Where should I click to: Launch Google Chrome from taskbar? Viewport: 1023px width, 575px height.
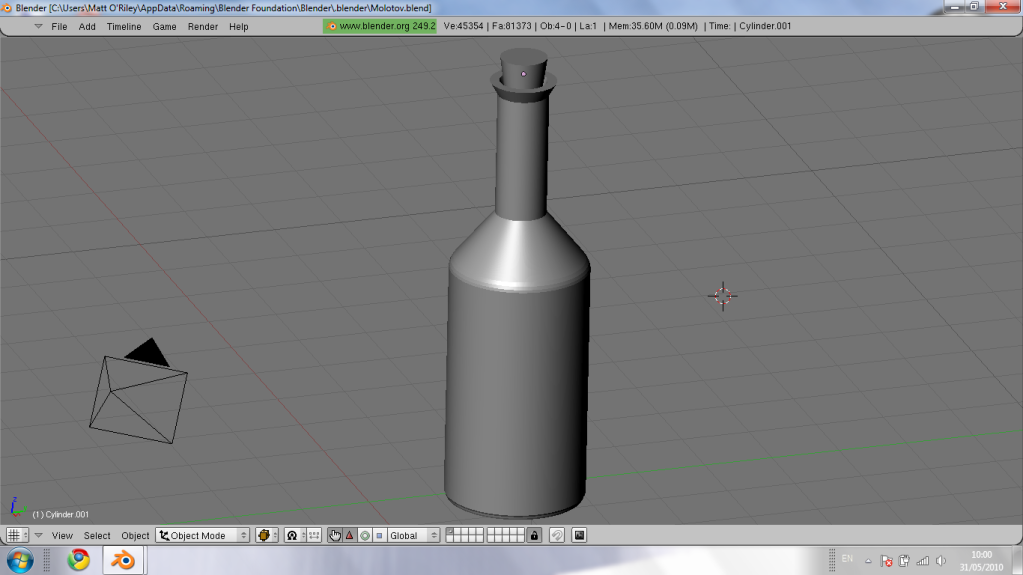coord(79,560)
